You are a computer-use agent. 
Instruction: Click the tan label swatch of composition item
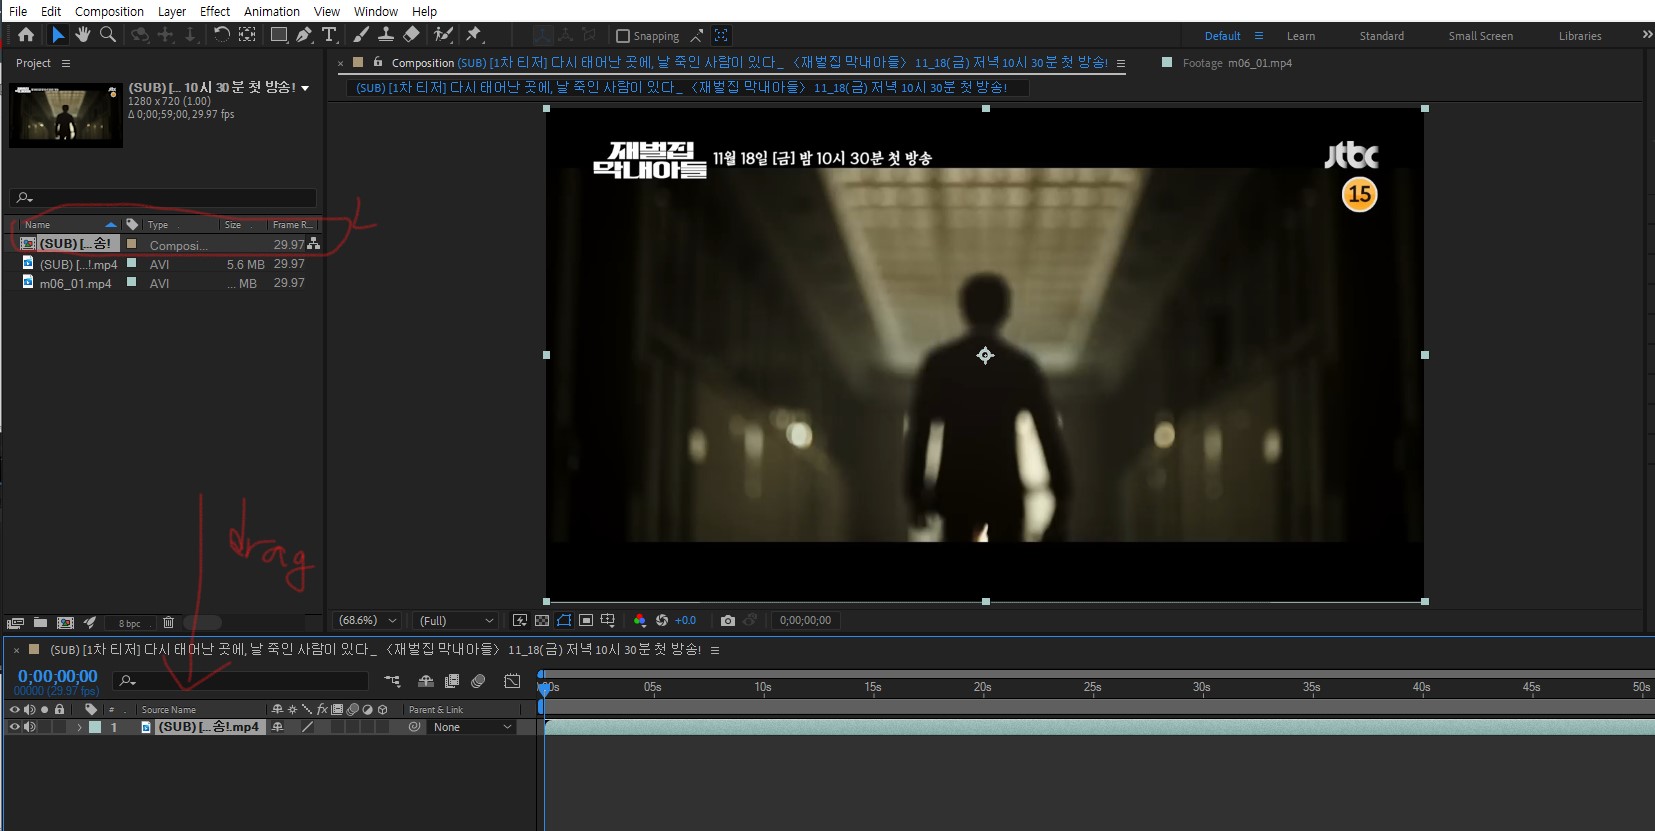131,244
